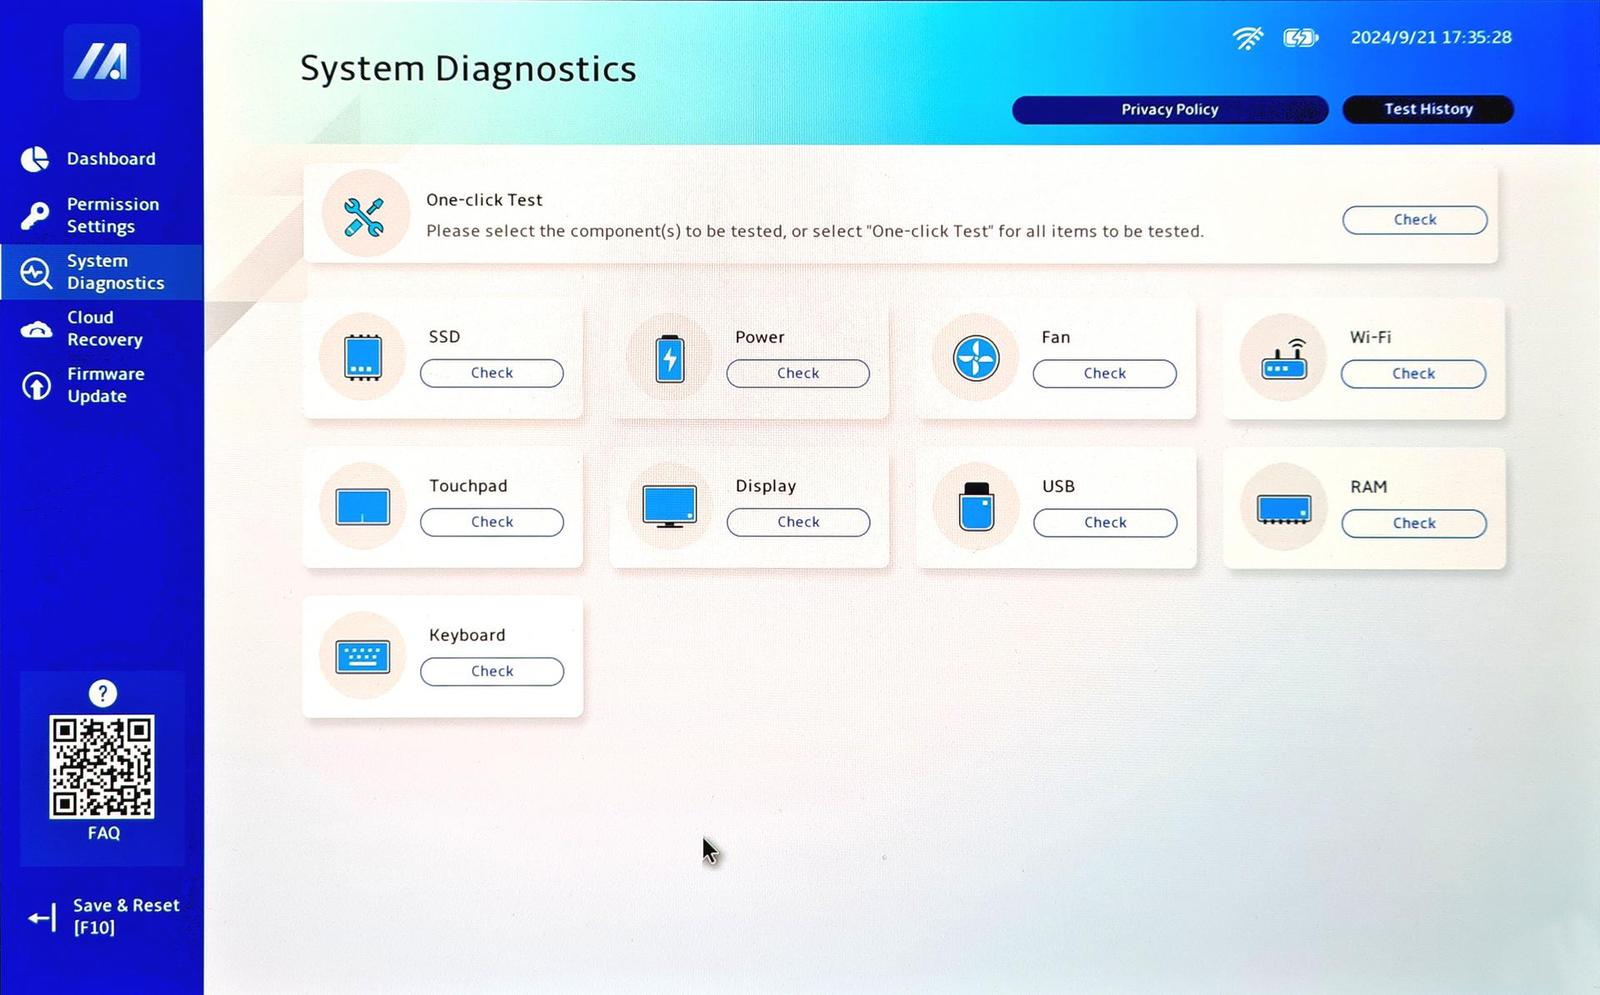Click the RAM label text

tap(1369, 487)
